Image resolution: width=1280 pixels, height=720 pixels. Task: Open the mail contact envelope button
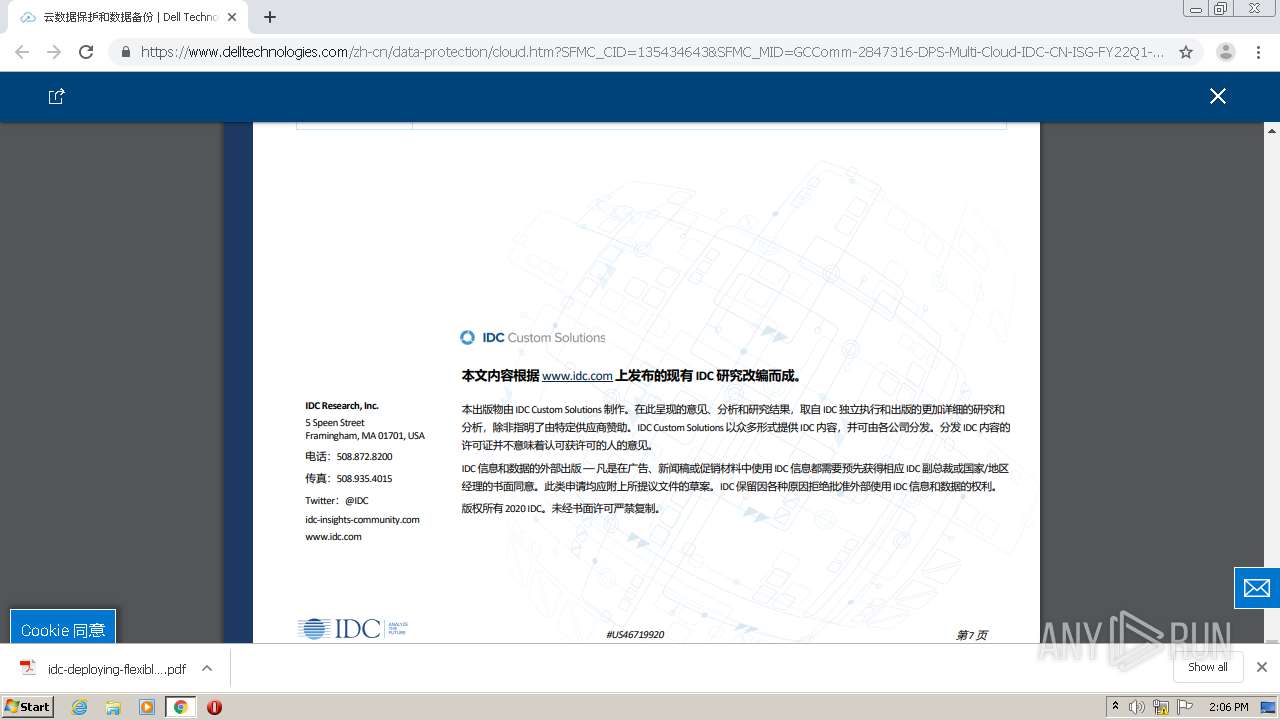click(x=1257, y=588)
